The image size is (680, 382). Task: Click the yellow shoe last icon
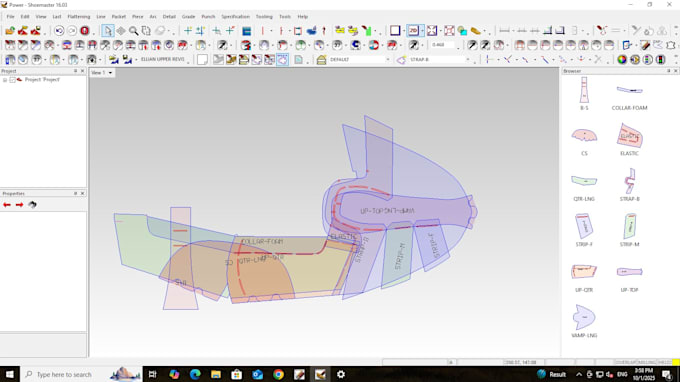coord(476,31)
